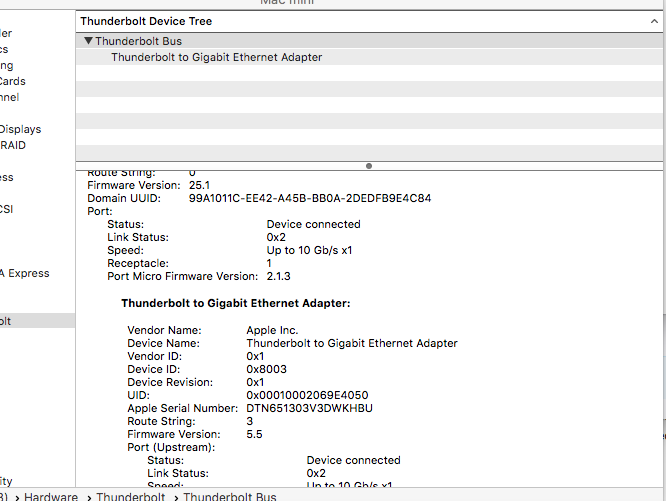666x501 pixels.
Task: Collapse the Thunderbolt Bus disclosure triangle
Action: (x=88, y=41)
